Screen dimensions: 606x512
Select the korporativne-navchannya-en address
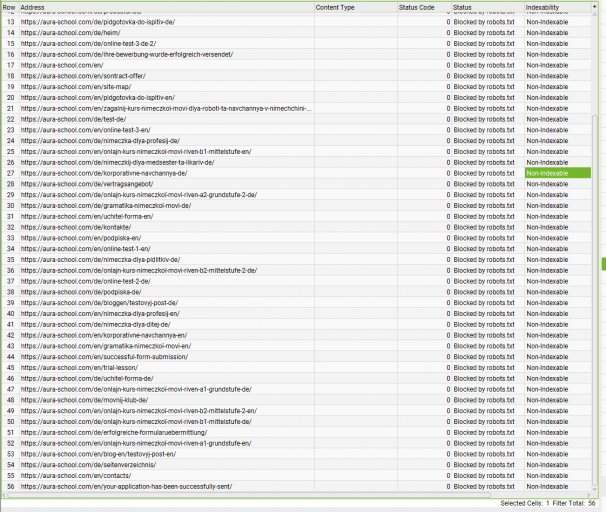click(x=104, y=336)
